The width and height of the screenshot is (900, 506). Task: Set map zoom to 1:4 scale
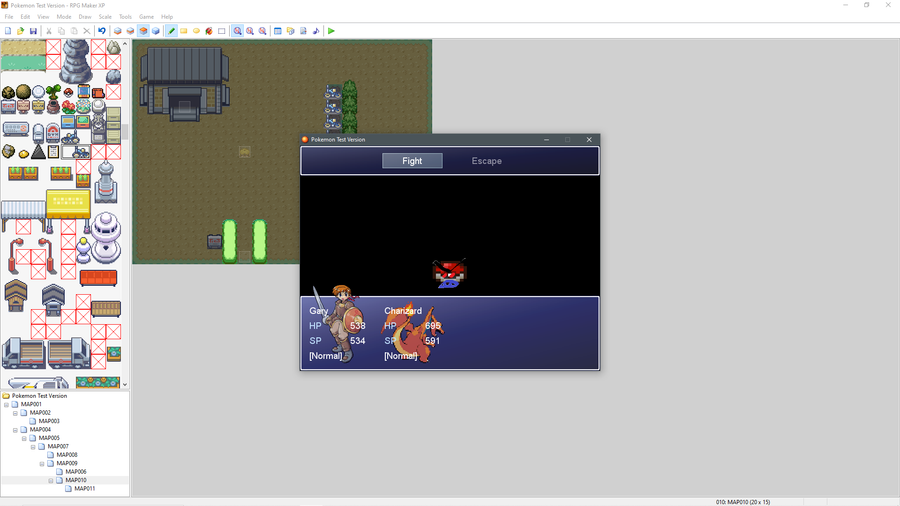tap(262, 31)
